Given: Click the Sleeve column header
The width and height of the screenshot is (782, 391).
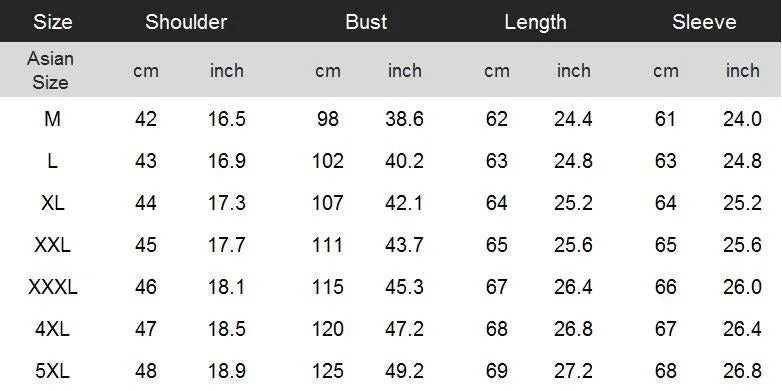Looking at the screenshot, I should pos(704,22).
